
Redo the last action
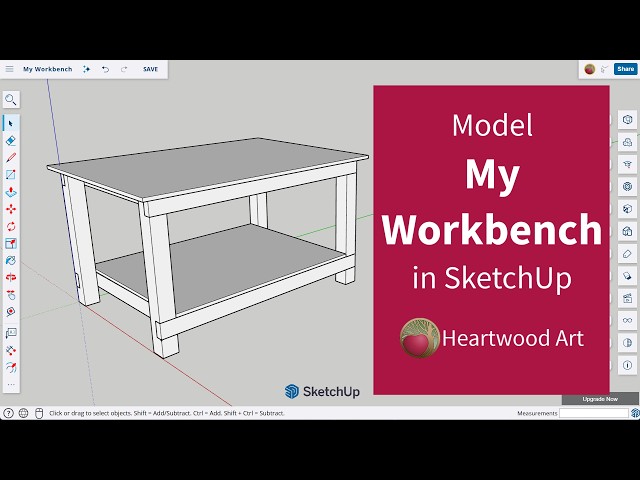(124, 69)
